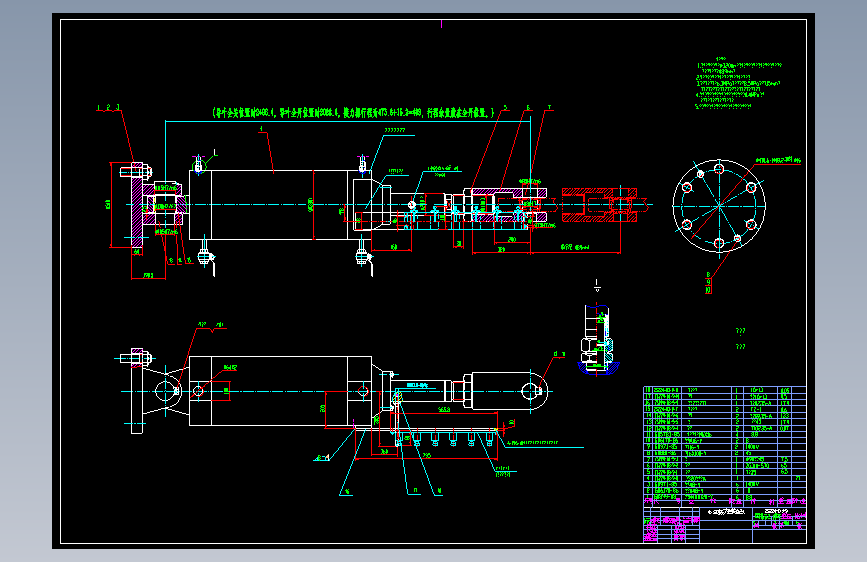This screenshot has height=562, width=867.
Task: Click the clevis eye hole in plan view
Action: [531, 391]
